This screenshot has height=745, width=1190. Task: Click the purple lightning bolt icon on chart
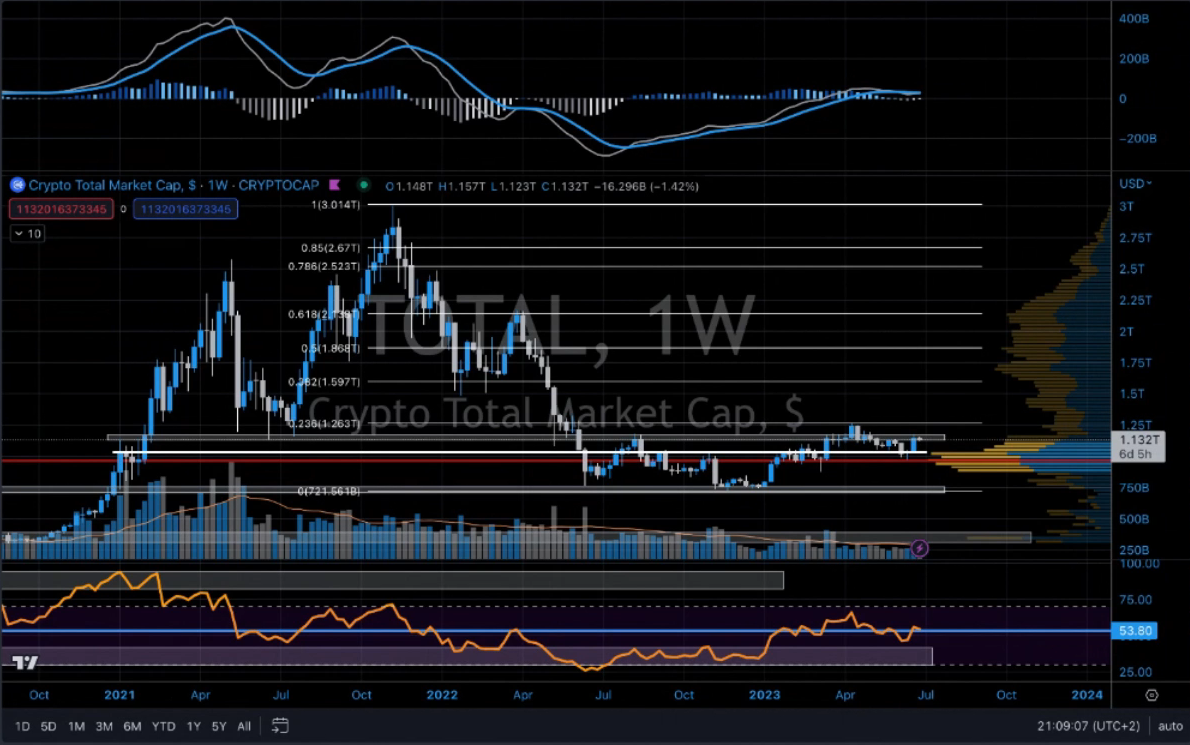(x=921, y=548)
